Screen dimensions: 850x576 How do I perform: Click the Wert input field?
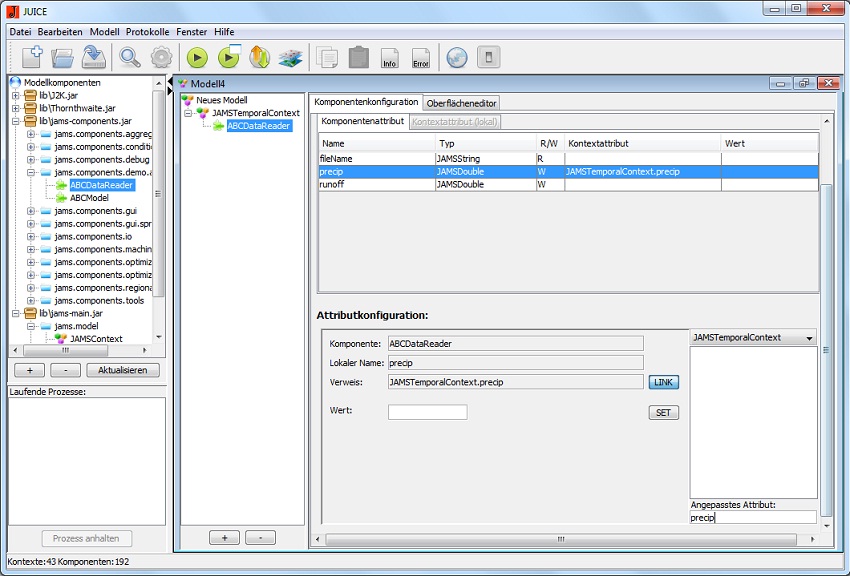pos(427,412)
